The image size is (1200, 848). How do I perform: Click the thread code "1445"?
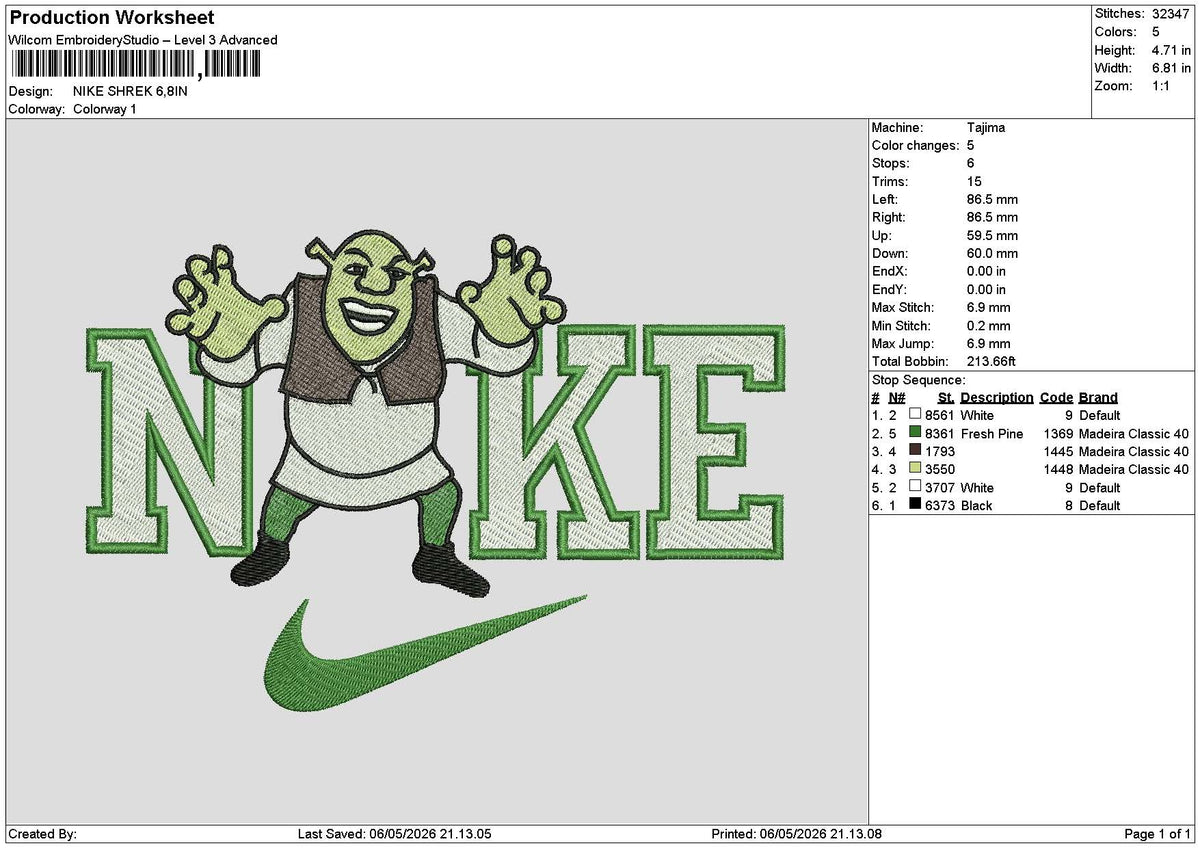coord(1058,451)
